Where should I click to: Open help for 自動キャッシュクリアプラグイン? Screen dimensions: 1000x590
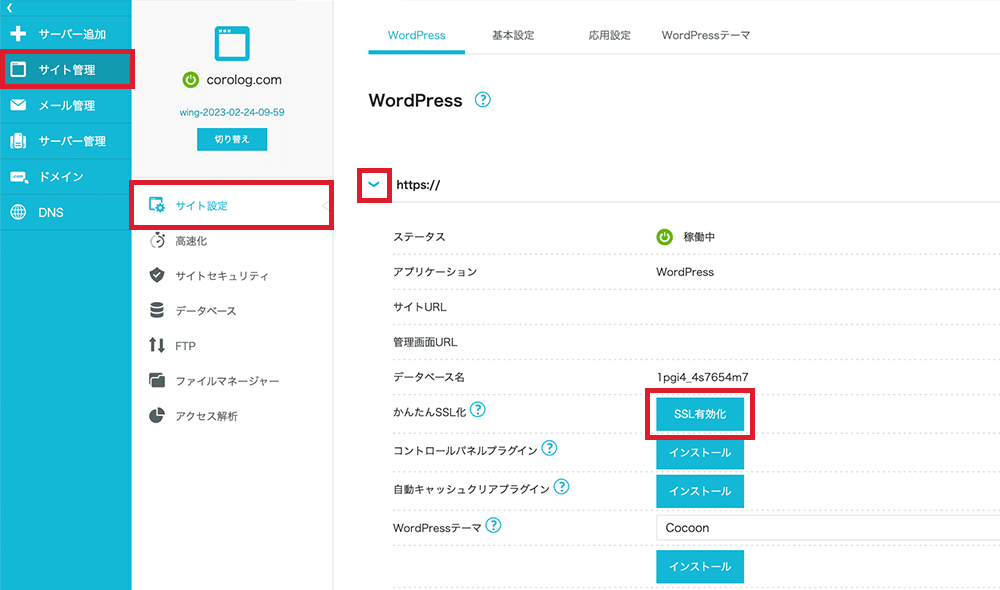pos(561,487)
